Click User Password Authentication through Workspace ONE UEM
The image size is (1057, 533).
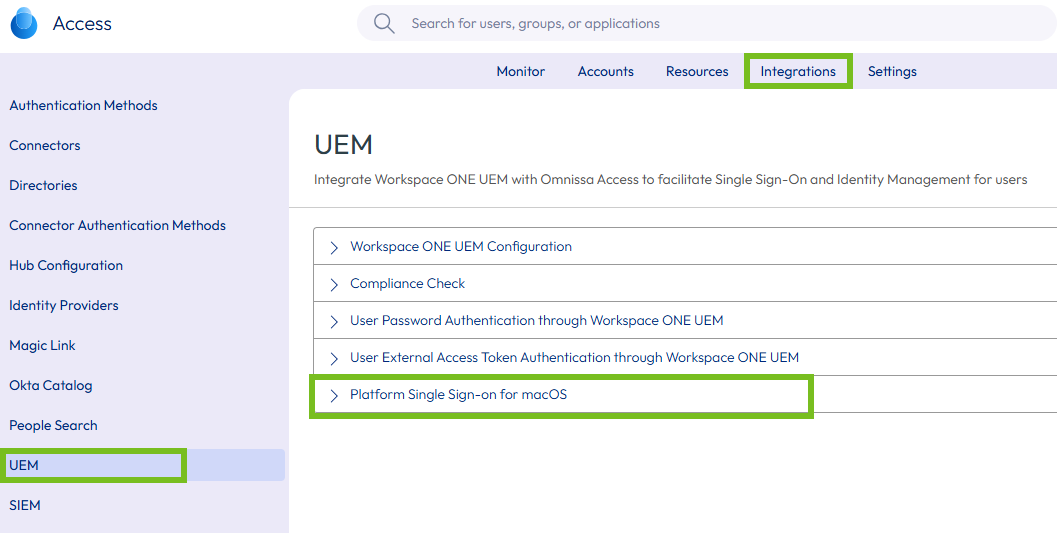[x=537, y=321]
